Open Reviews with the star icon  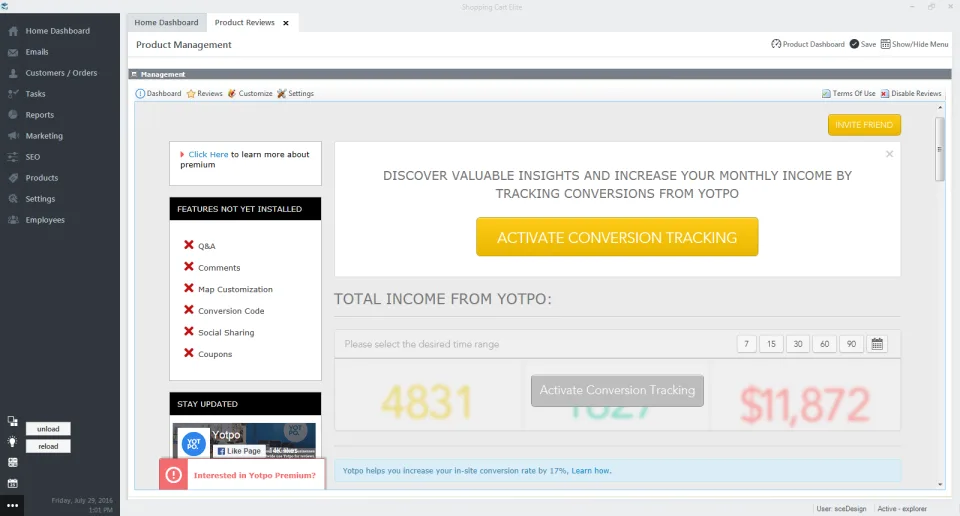click(x=204, y=94)
